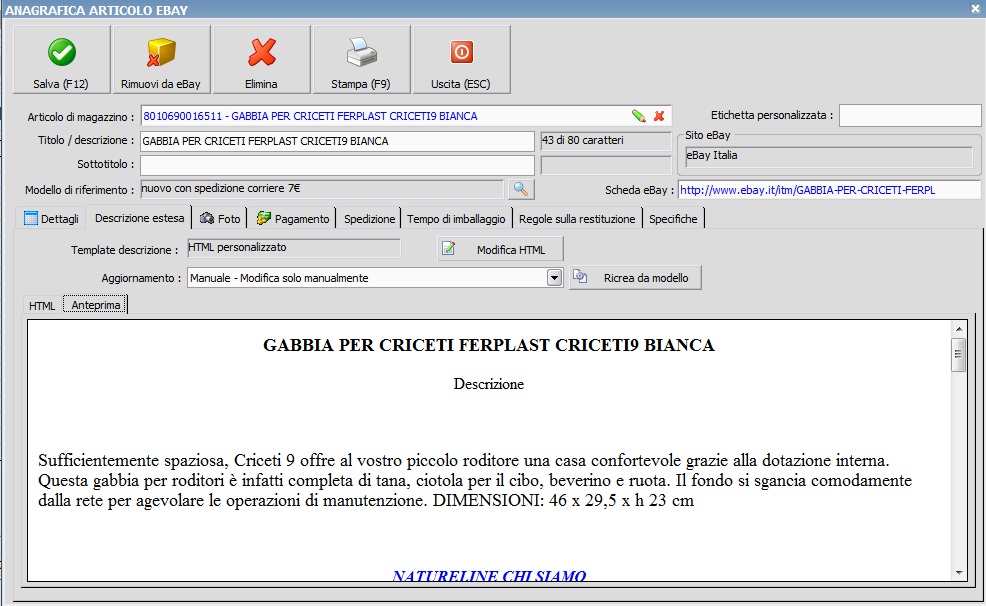The width and height of the screenshot is (986, 606).
Task: Click the Template descrizione field
Action: point(294,248)
